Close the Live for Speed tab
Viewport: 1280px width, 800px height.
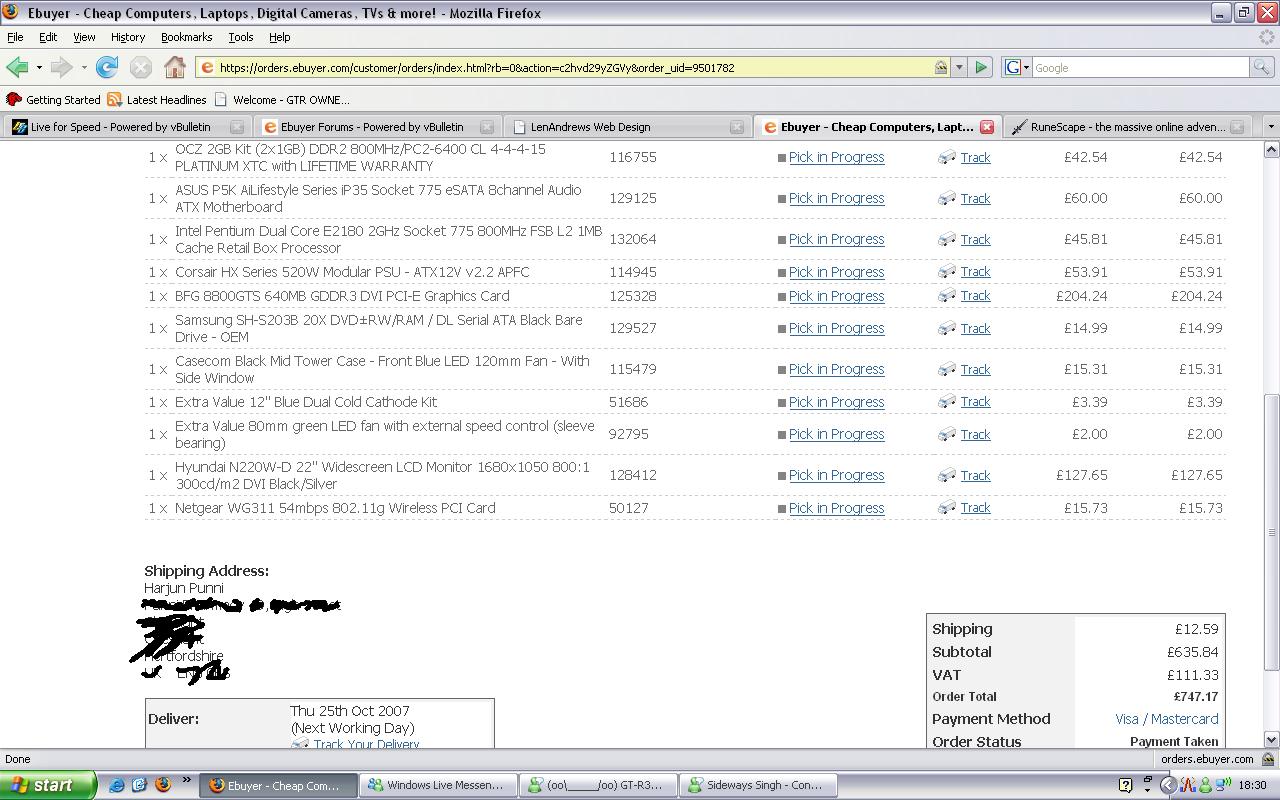click(x=237, y=127)
